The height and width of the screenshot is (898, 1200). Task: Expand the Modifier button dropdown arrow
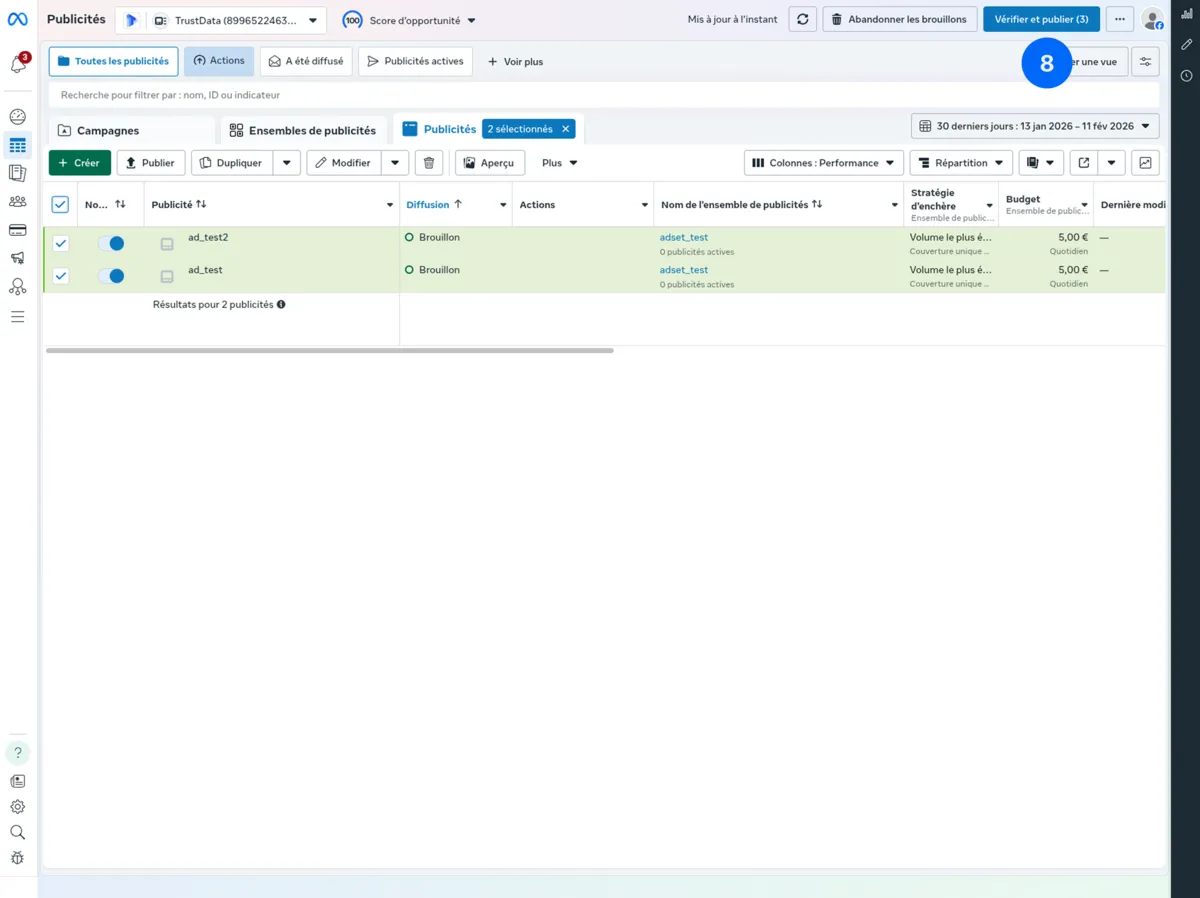(396, 162)
